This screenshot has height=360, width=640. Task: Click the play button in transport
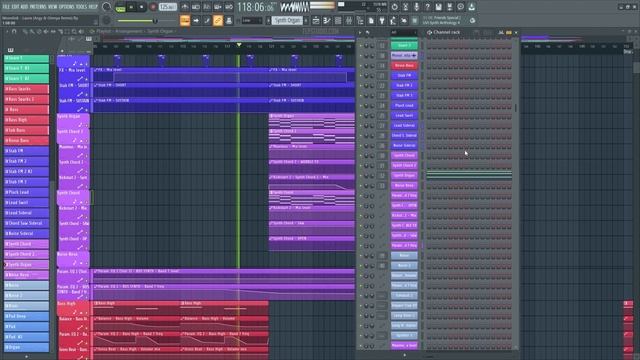coord(131,7)
